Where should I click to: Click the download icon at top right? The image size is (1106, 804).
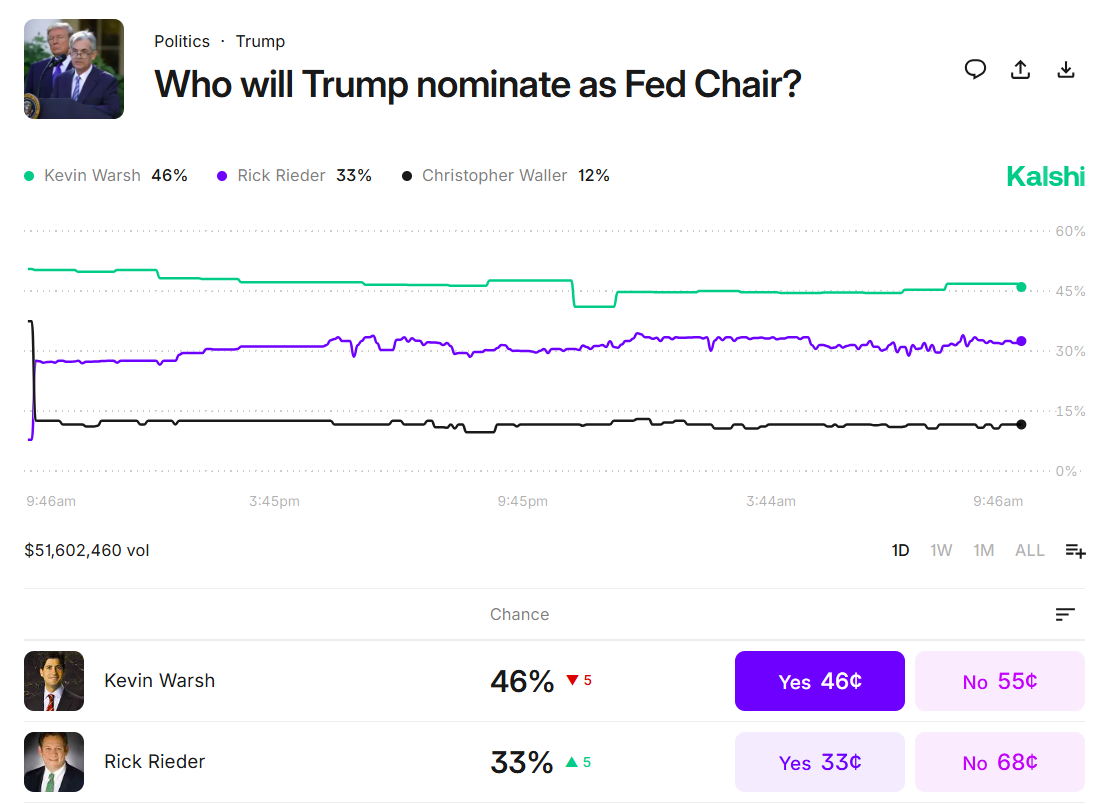click(x=1066, y=69)
